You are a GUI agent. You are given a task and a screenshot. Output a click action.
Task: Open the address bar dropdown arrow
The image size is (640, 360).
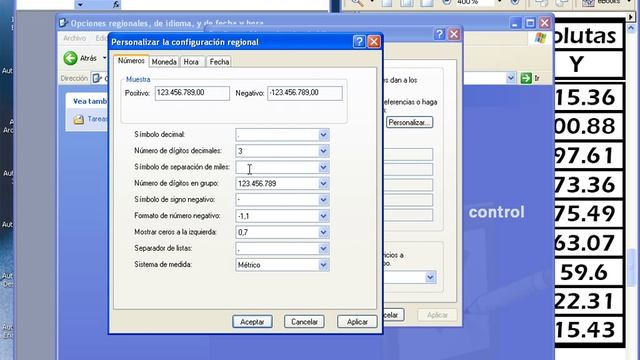[511, 78]
